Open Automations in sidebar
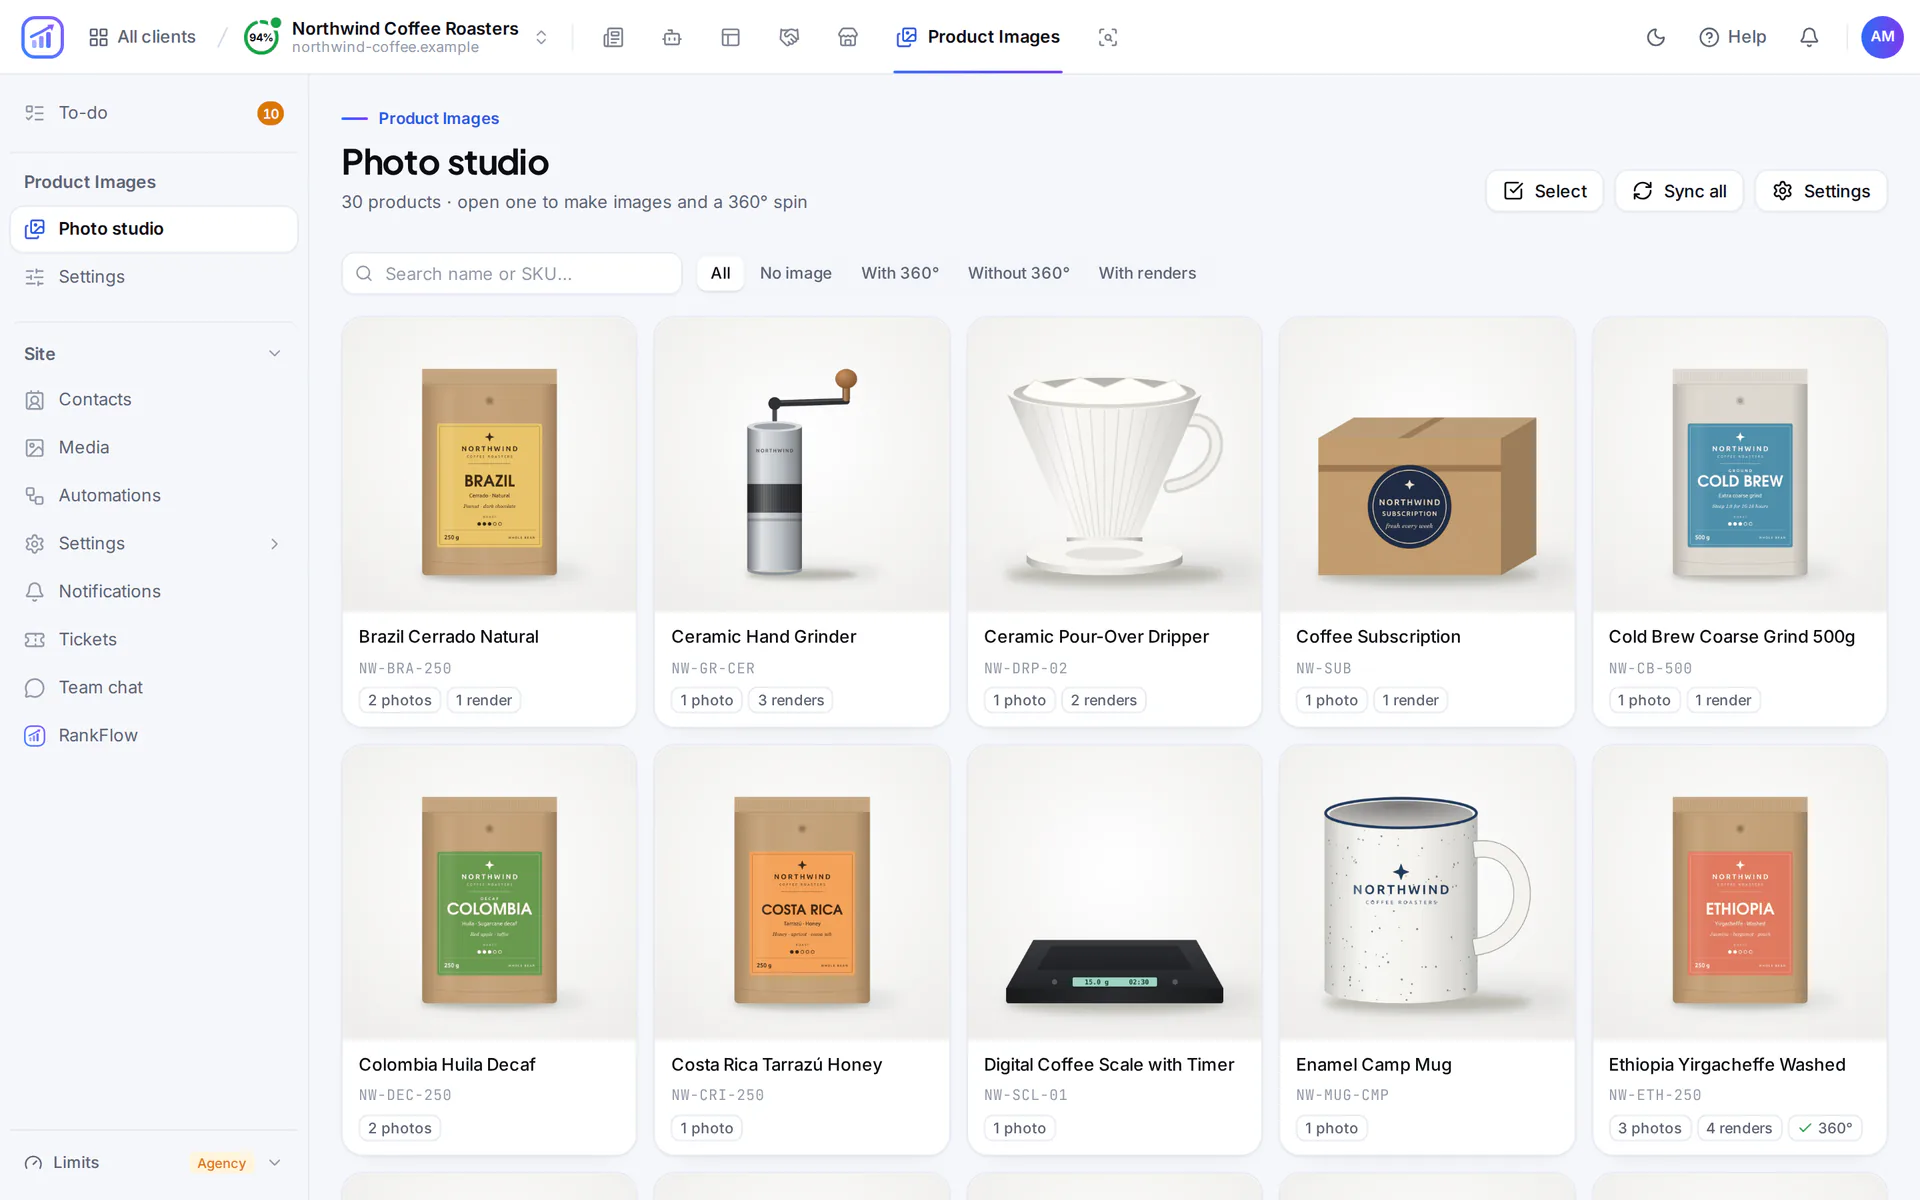 154,496
